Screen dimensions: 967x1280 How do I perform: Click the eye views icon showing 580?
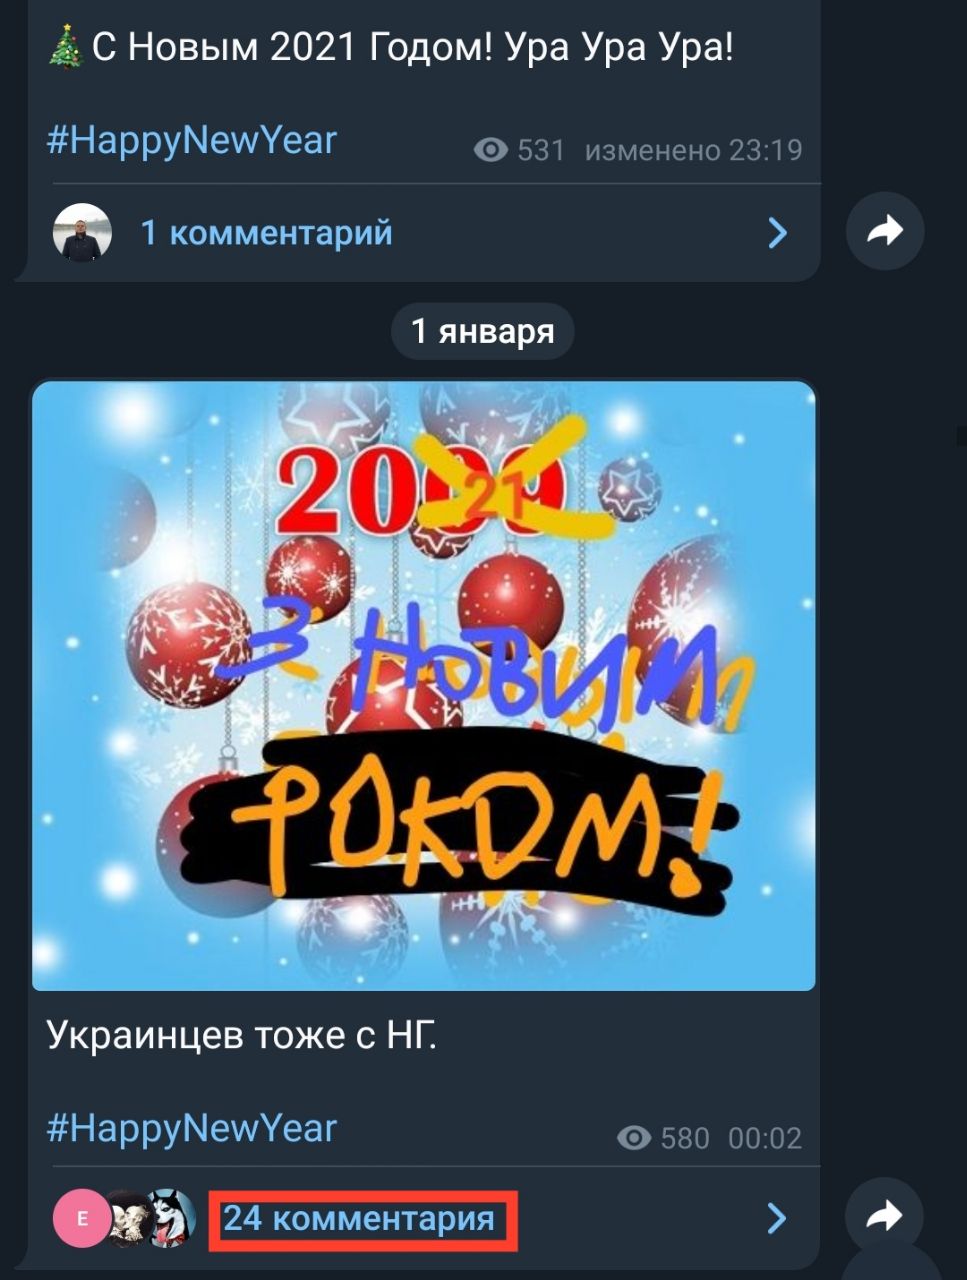[x=634, y=1138]
